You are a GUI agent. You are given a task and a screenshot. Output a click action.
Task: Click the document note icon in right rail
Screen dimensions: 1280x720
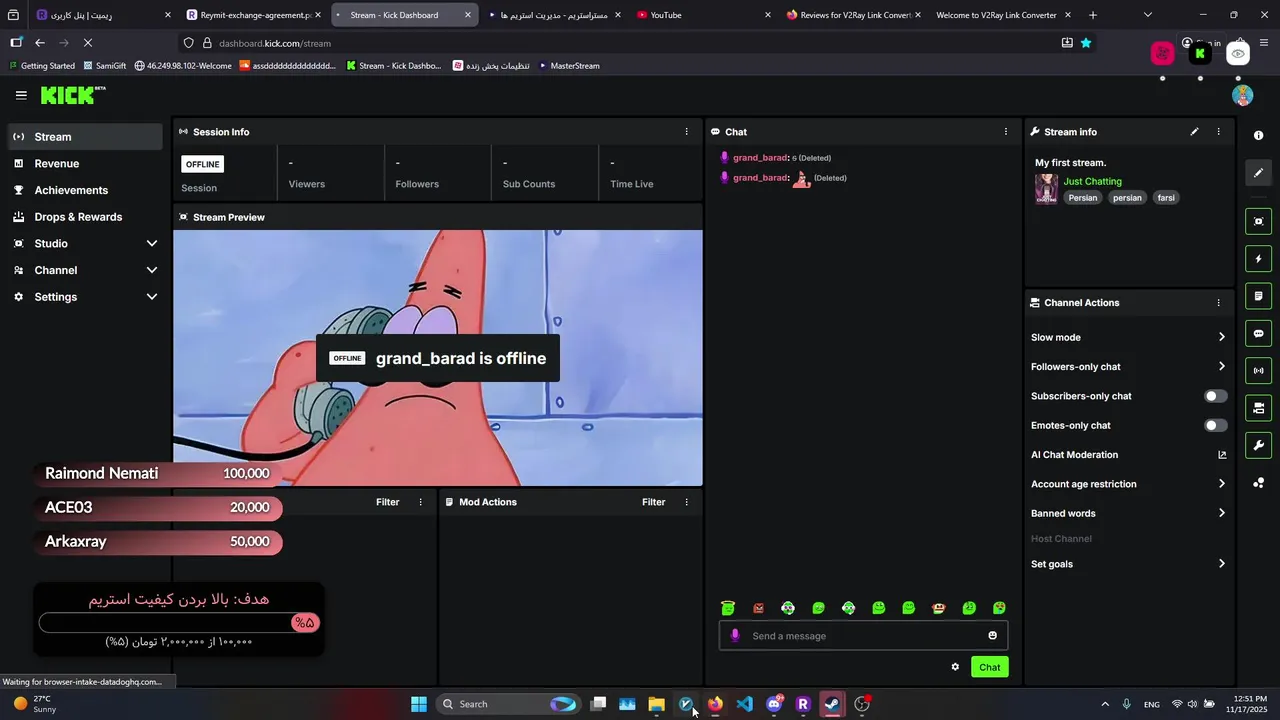pos(1258,296)
